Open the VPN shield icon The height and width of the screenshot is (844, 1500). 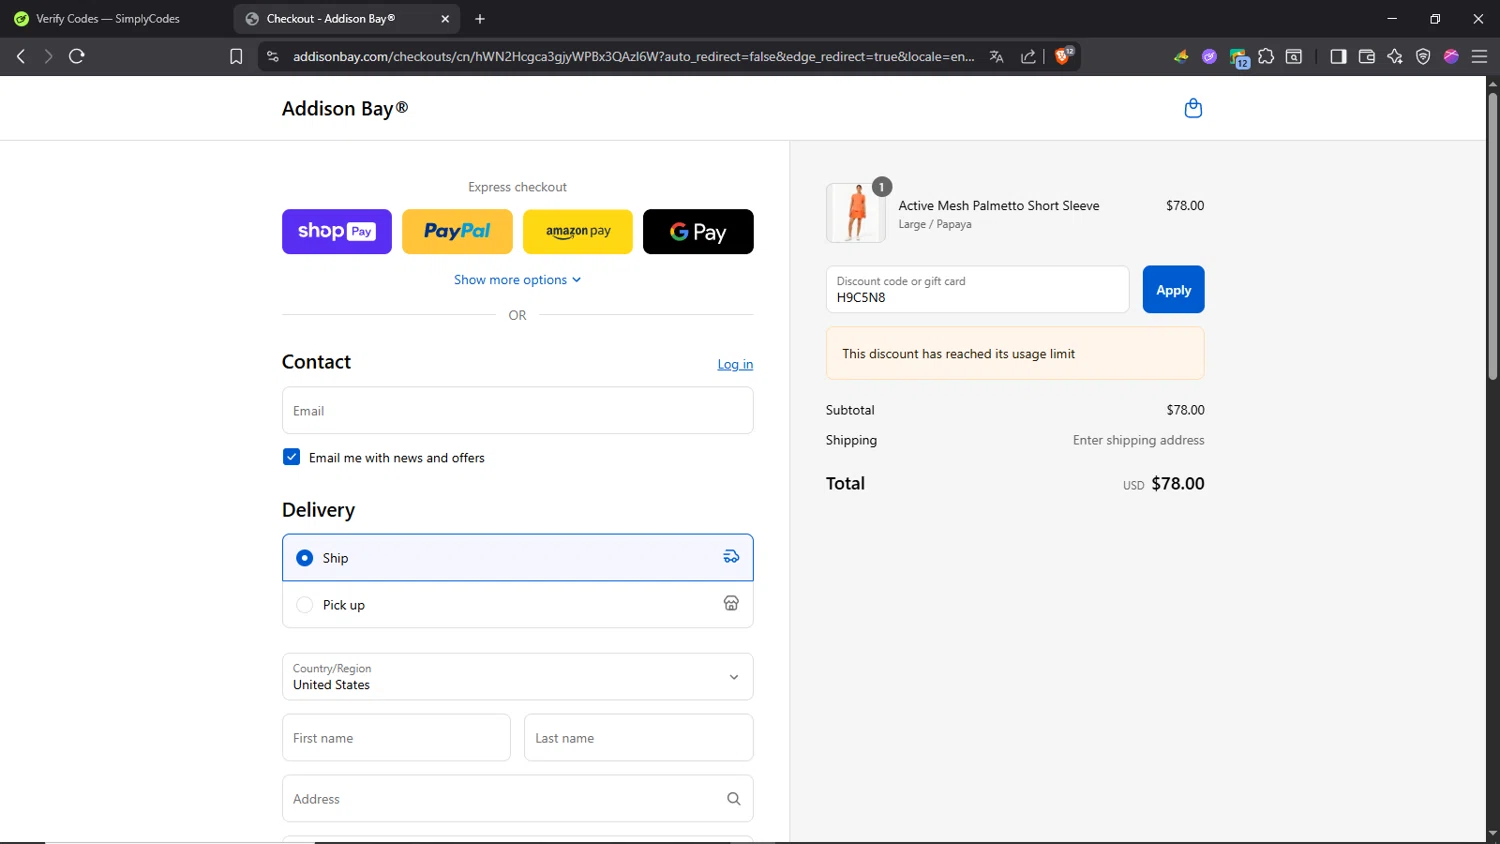tap(1423, 57)
